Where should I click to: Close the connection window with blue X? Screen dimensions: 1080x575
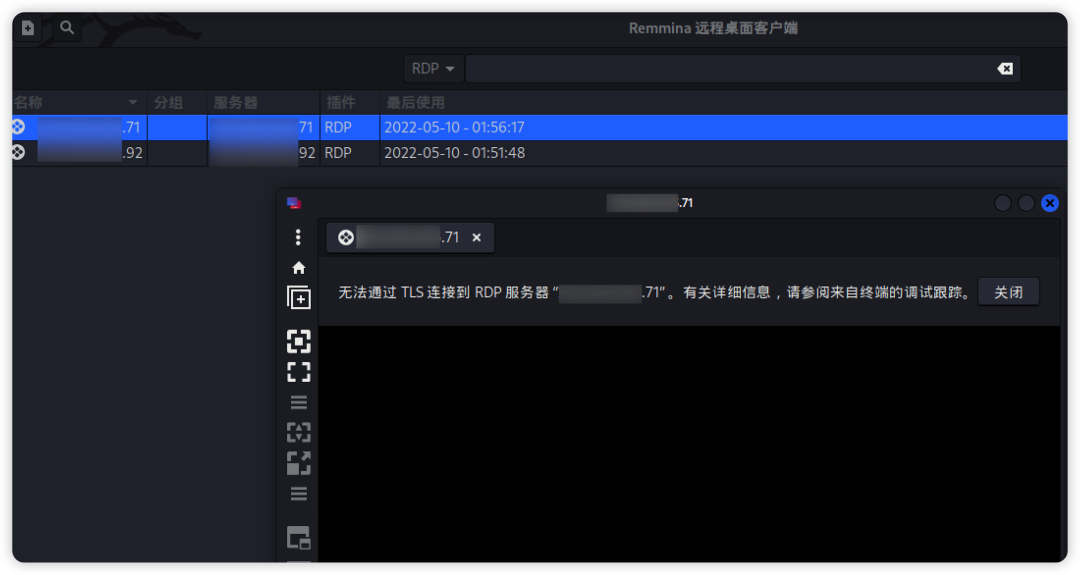(1050, 203)
